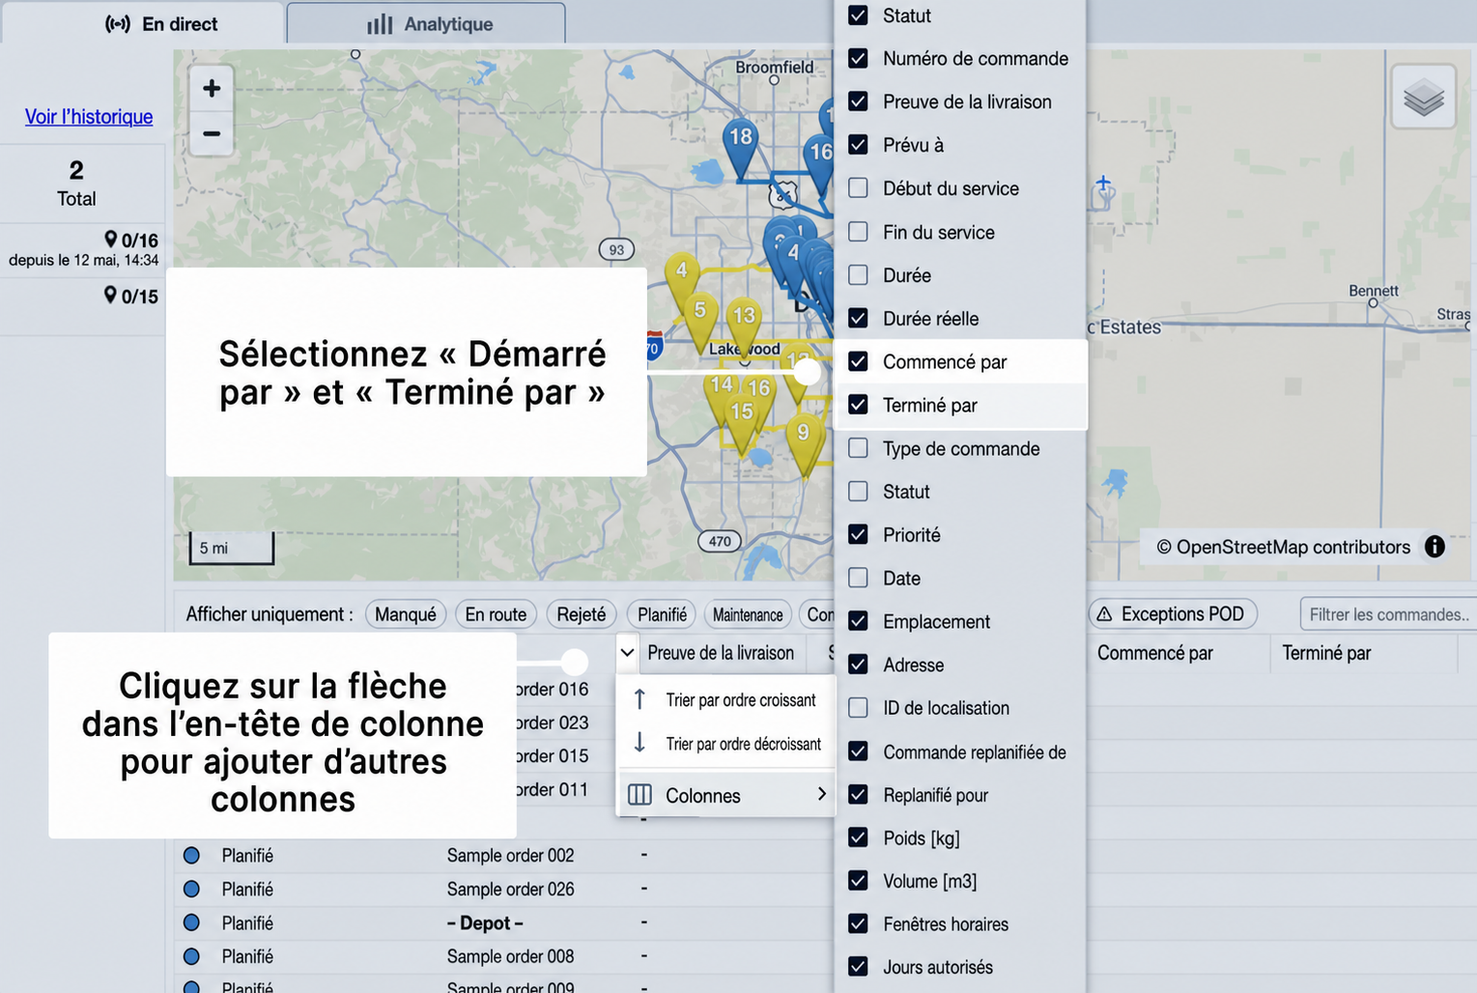
Task: Switch to the En direct tab
Action: (143, 24)
